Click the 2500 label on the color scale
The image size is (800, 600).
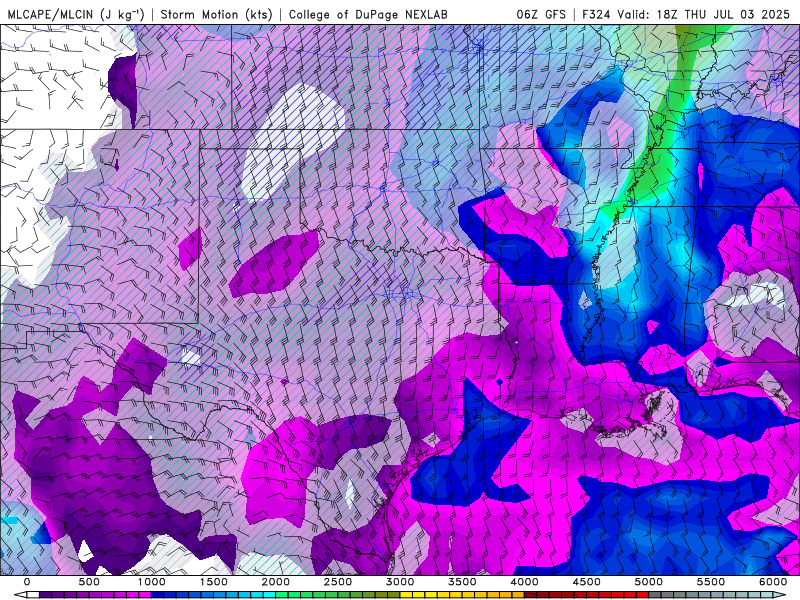[x=338, y=582]
